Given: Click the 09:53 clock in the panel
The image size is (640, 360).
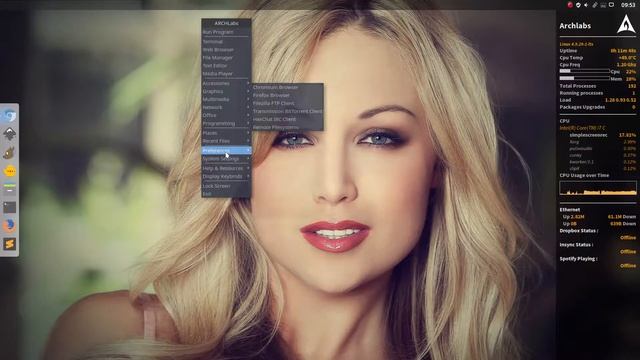Looking at the screenshot, I should coord(628,5).
